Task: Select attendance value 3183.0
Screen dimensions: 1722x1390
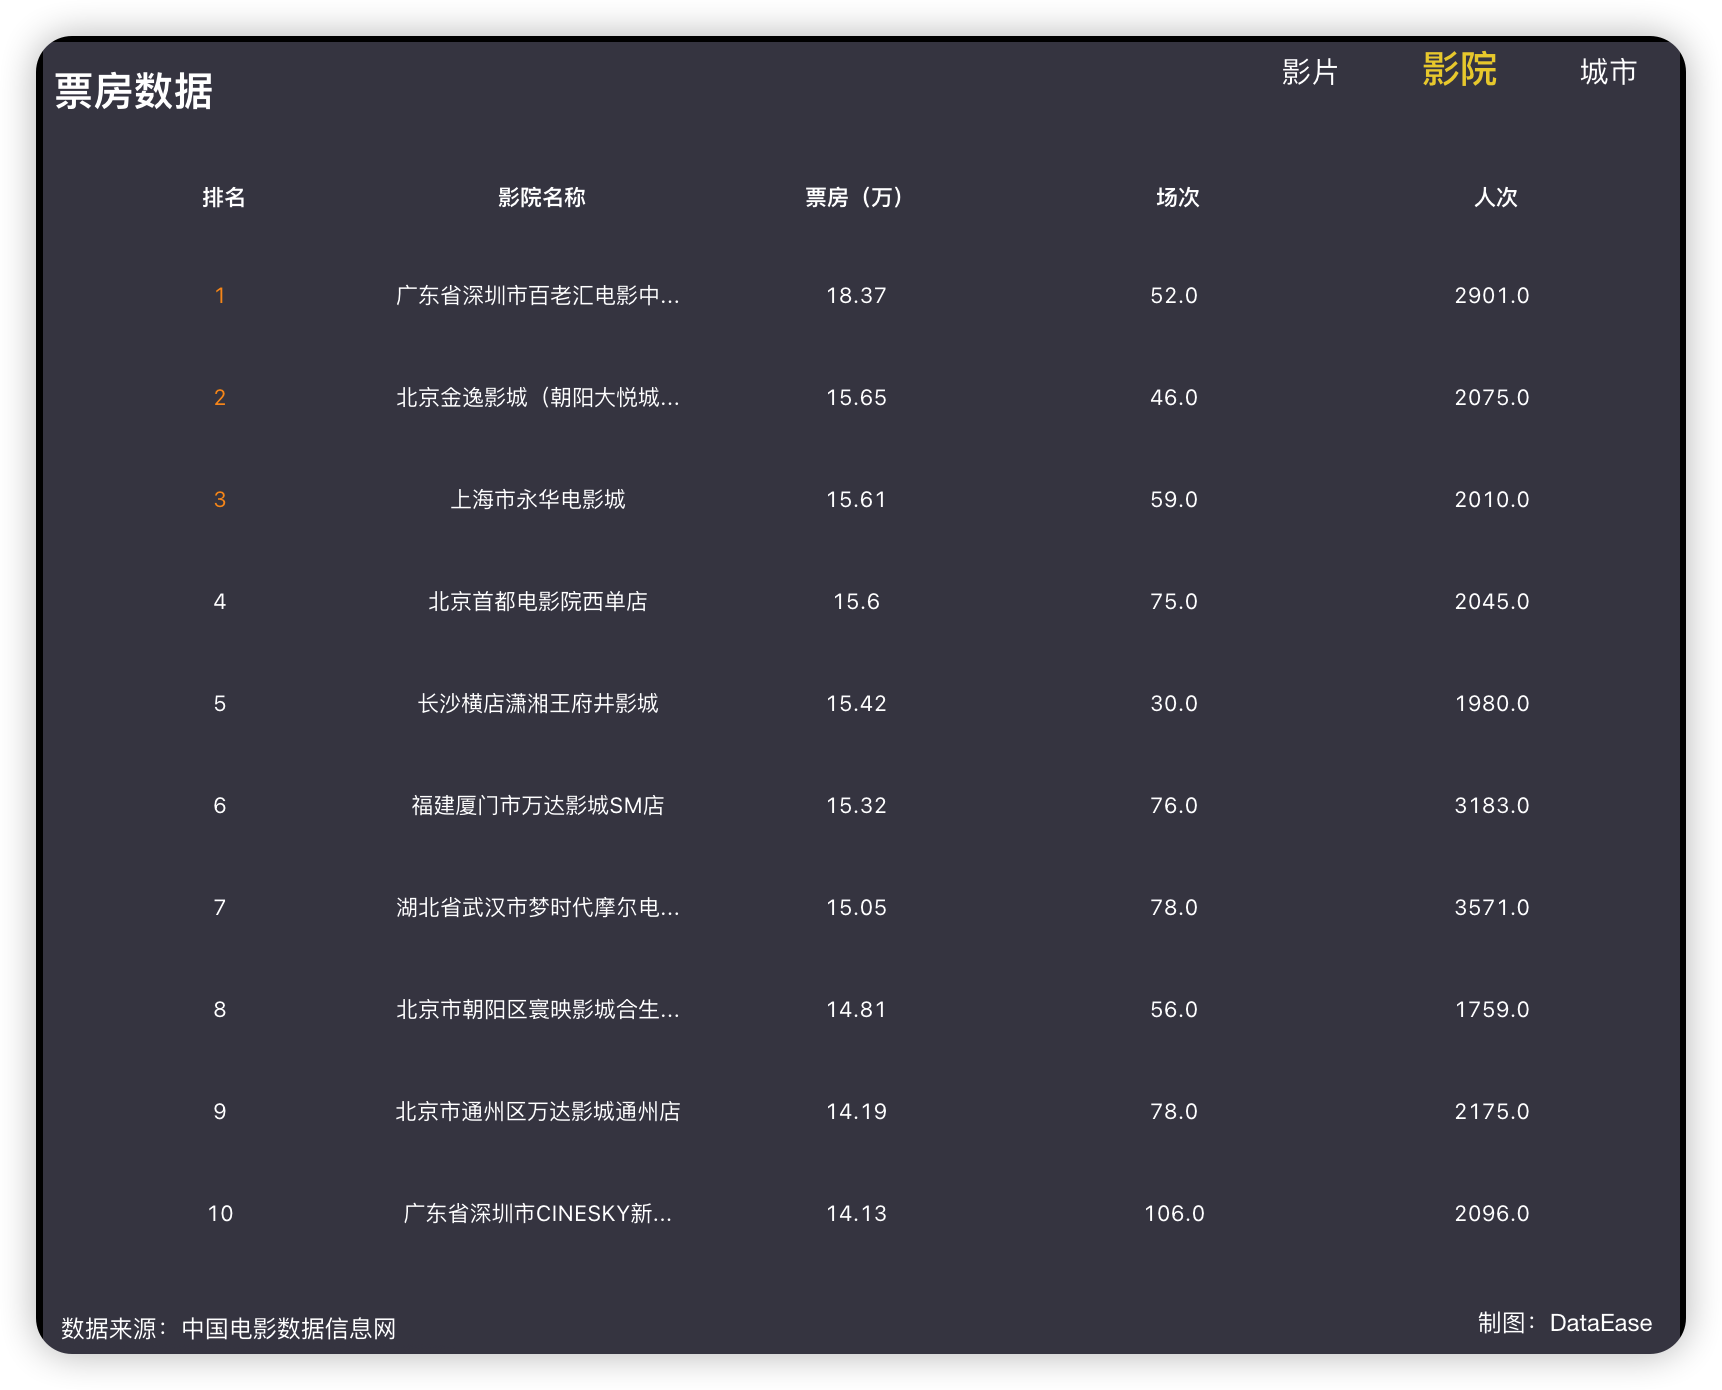Action: point(1492,806)
